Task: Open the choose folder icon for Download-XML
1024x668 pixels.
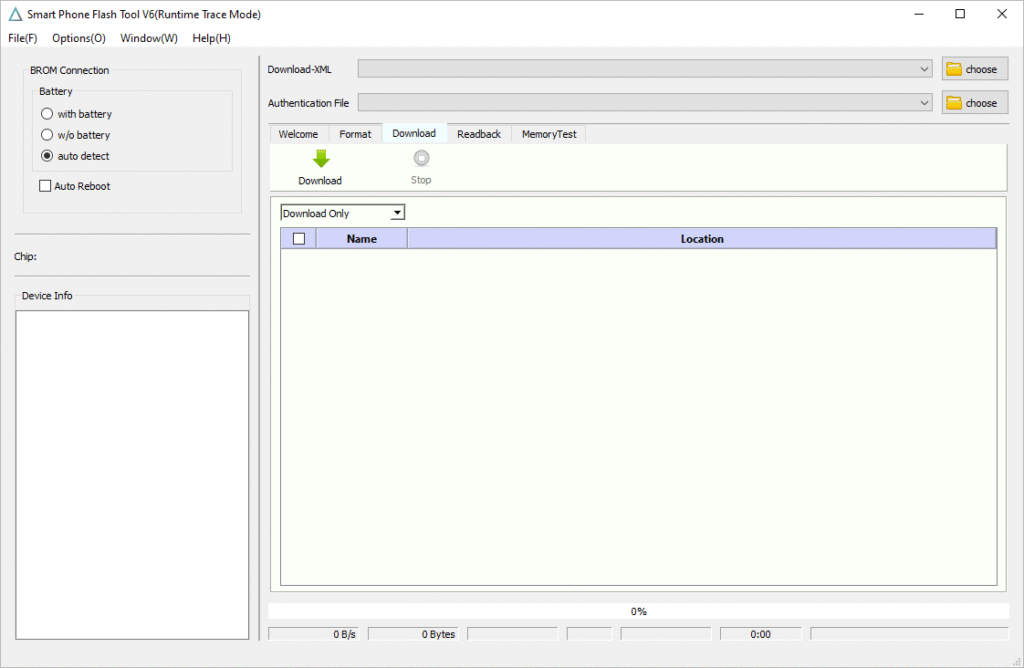Action: [973, 68]
